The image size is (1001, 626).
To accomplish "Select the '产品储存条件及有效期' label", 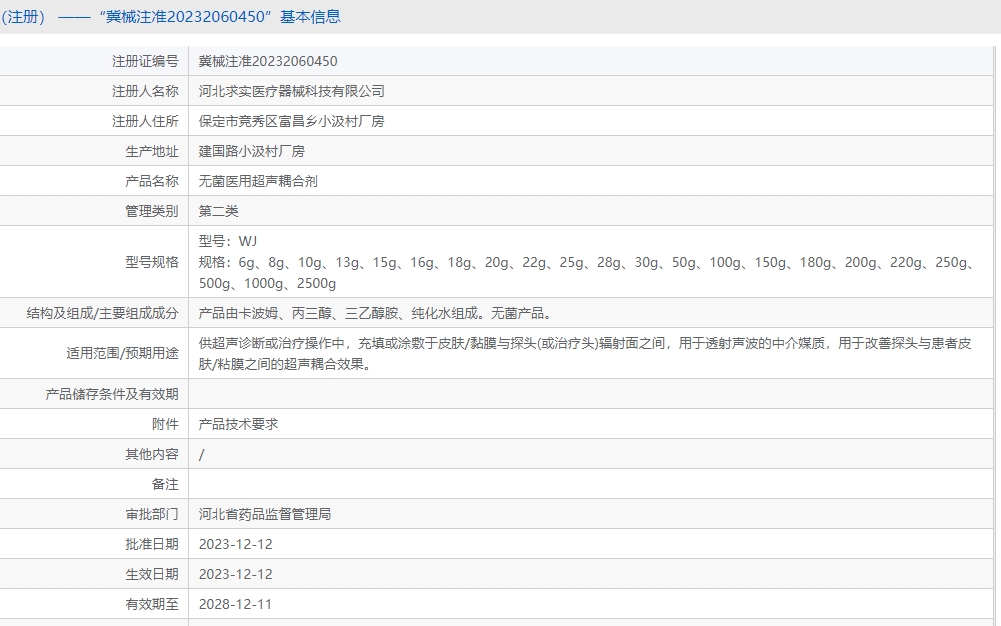I will [112, 394].
